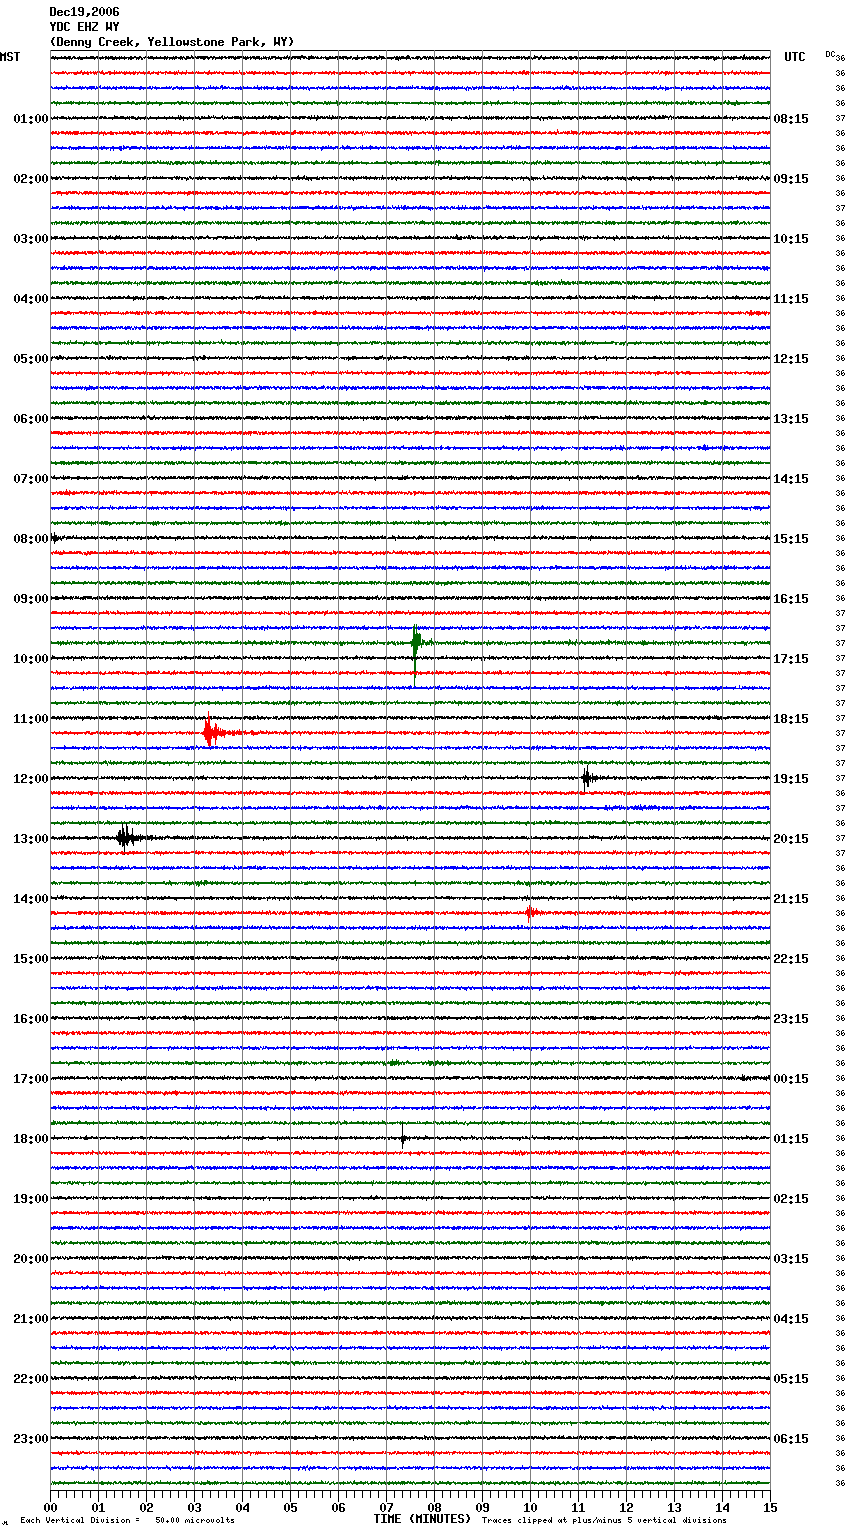This screenshot has height=1534, width=850.
Task: Click the 21:15 UTC time label
Action: pos(791,899)
